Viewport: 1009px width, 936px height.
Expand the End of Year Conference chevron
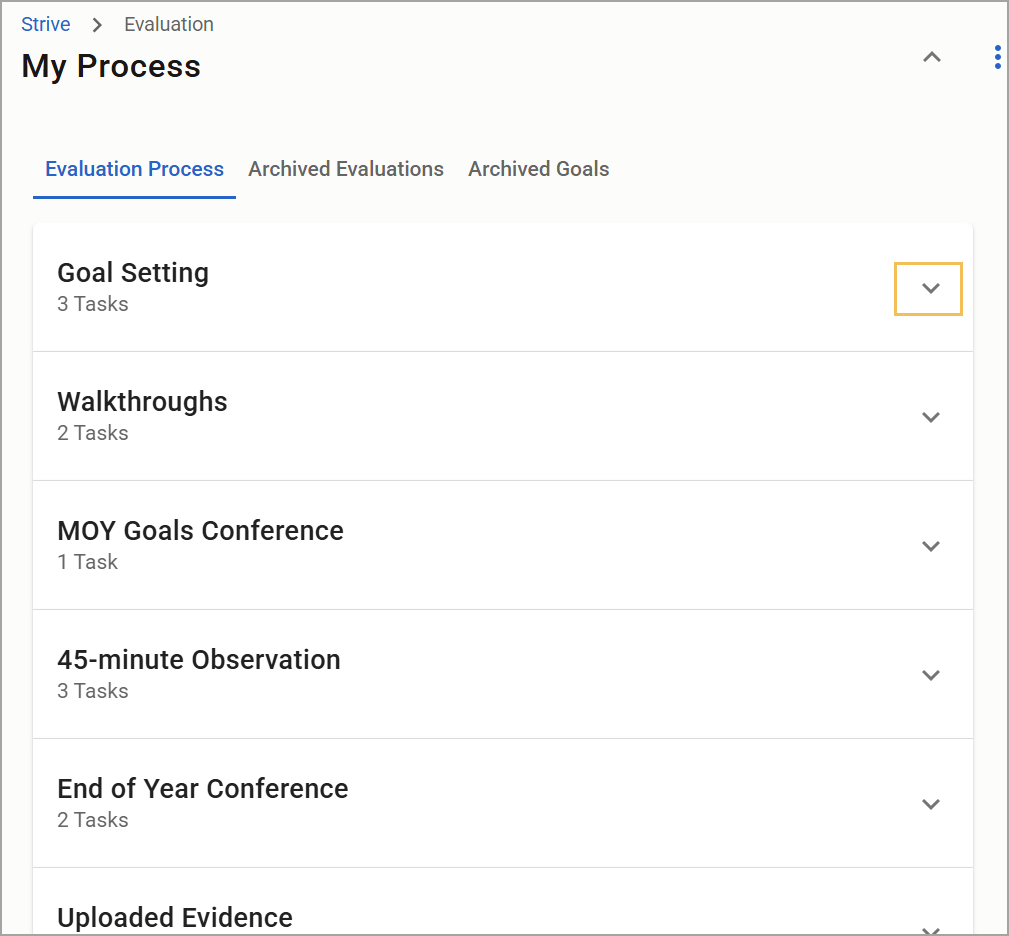(x=930, y=804)
